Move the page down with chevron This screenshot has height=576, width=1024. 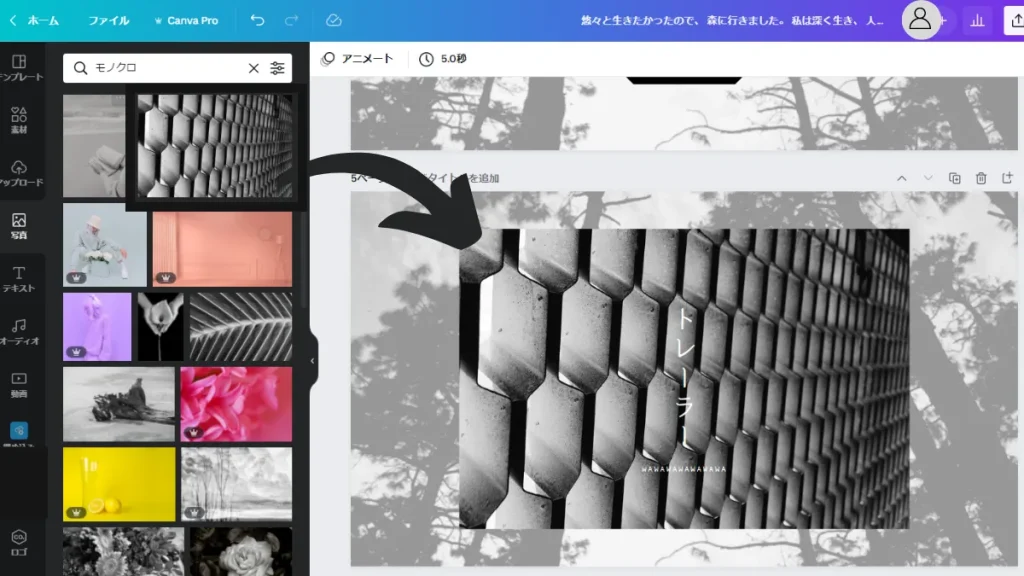click(928, 178)
